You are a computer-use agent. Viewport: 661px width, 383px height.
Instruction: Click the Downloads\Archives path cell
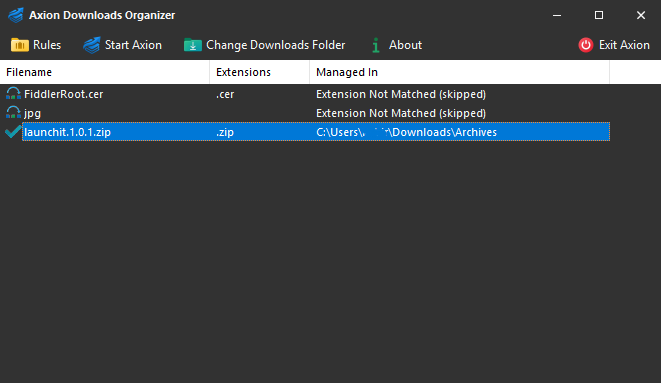[406, 132]
